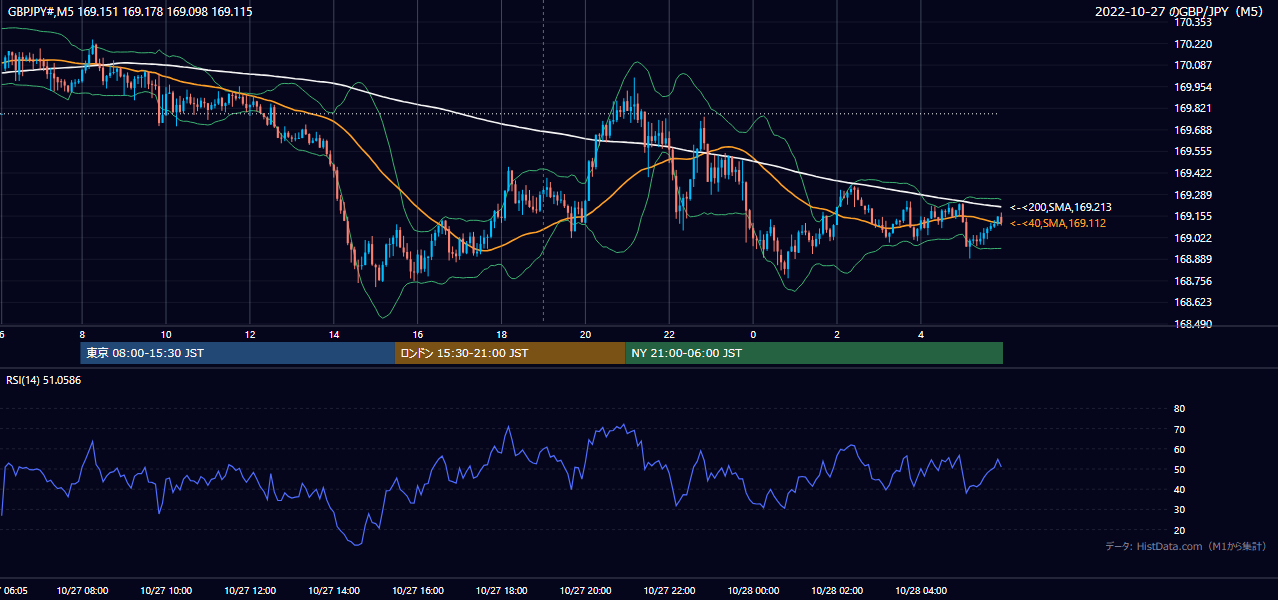Image resolution: width=1278 pixels, height=600 pixels.
Task: Click hour label 16 under the price chart
Action: pos(418,334)
